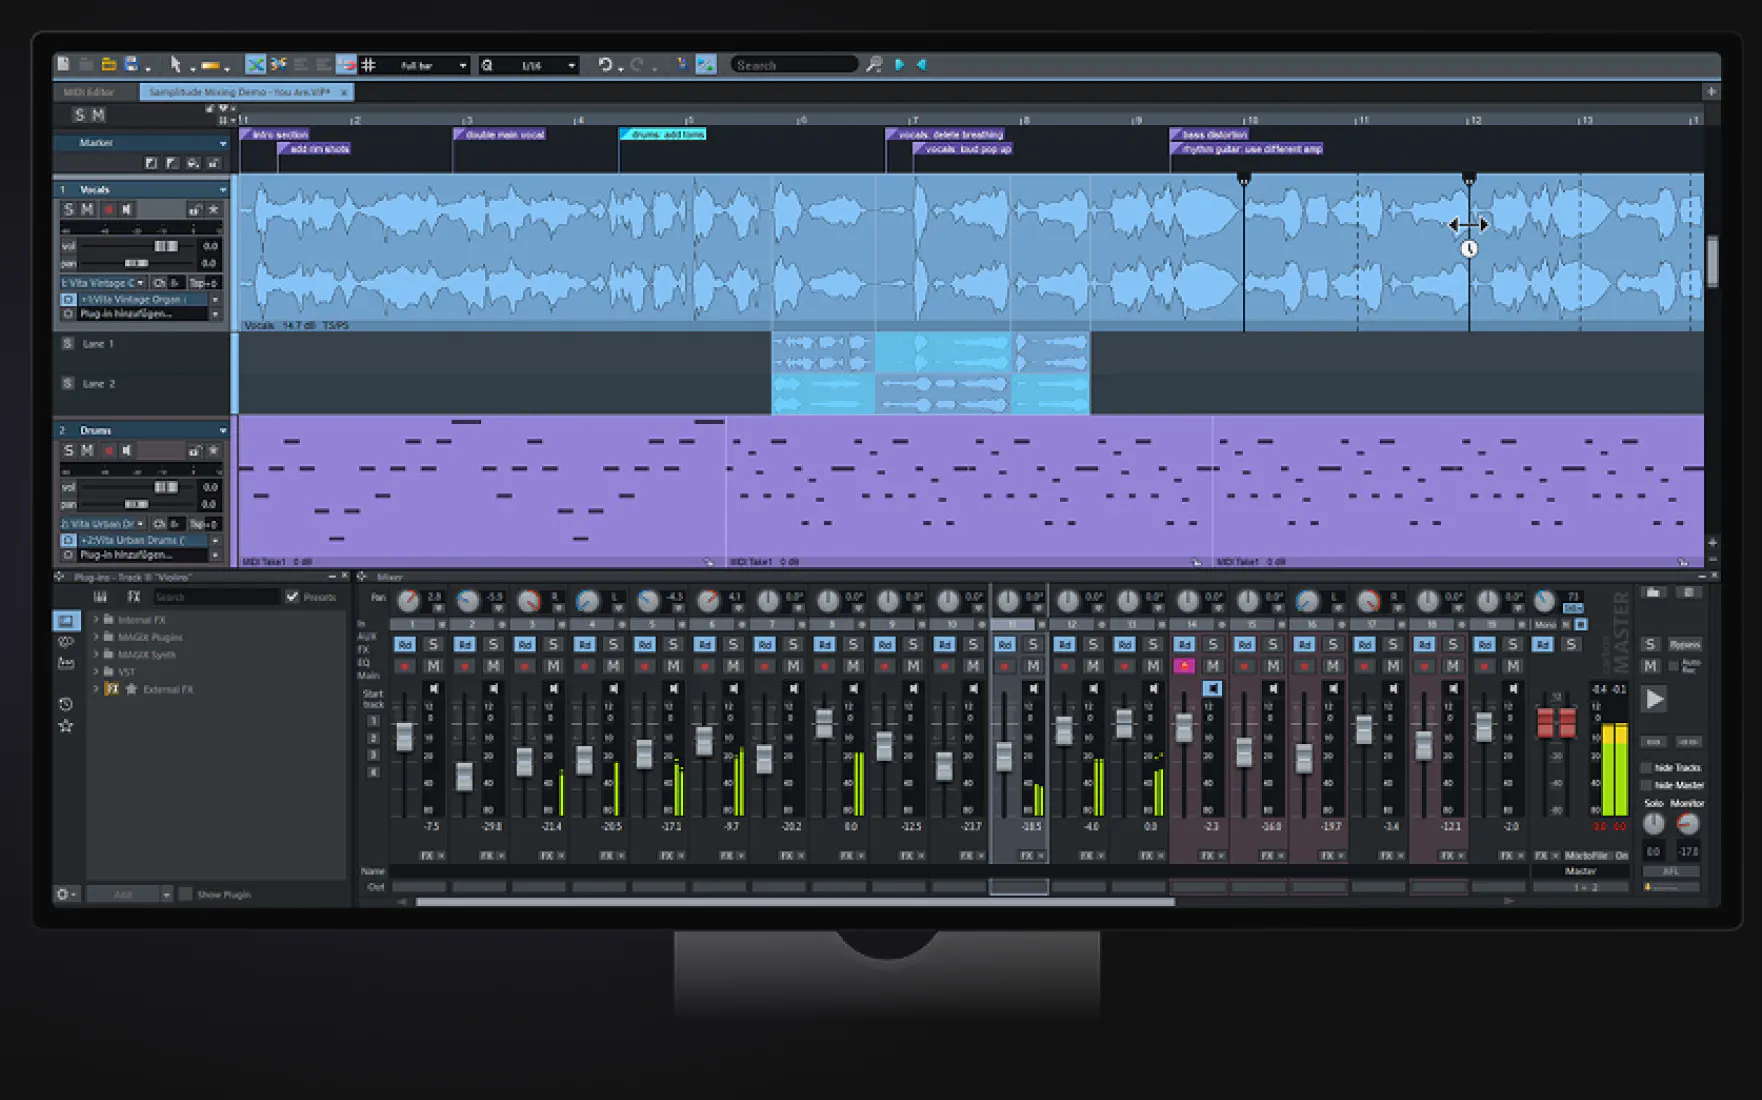Switch to the MIDI Editor tab
The height and width of the screenshot is (1100, 1762).
(x=90, y=92)
